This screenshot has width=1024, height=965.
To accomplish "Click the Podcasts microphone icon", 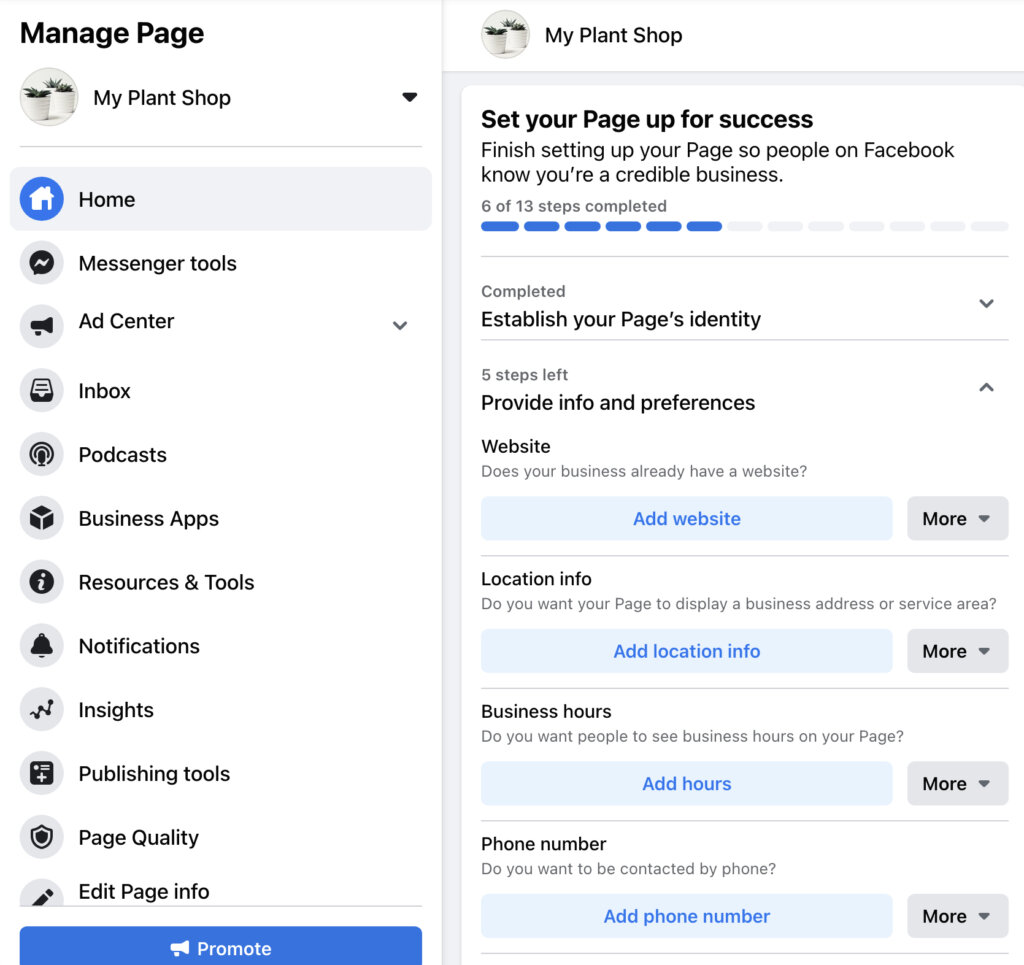I will point(42,454).
